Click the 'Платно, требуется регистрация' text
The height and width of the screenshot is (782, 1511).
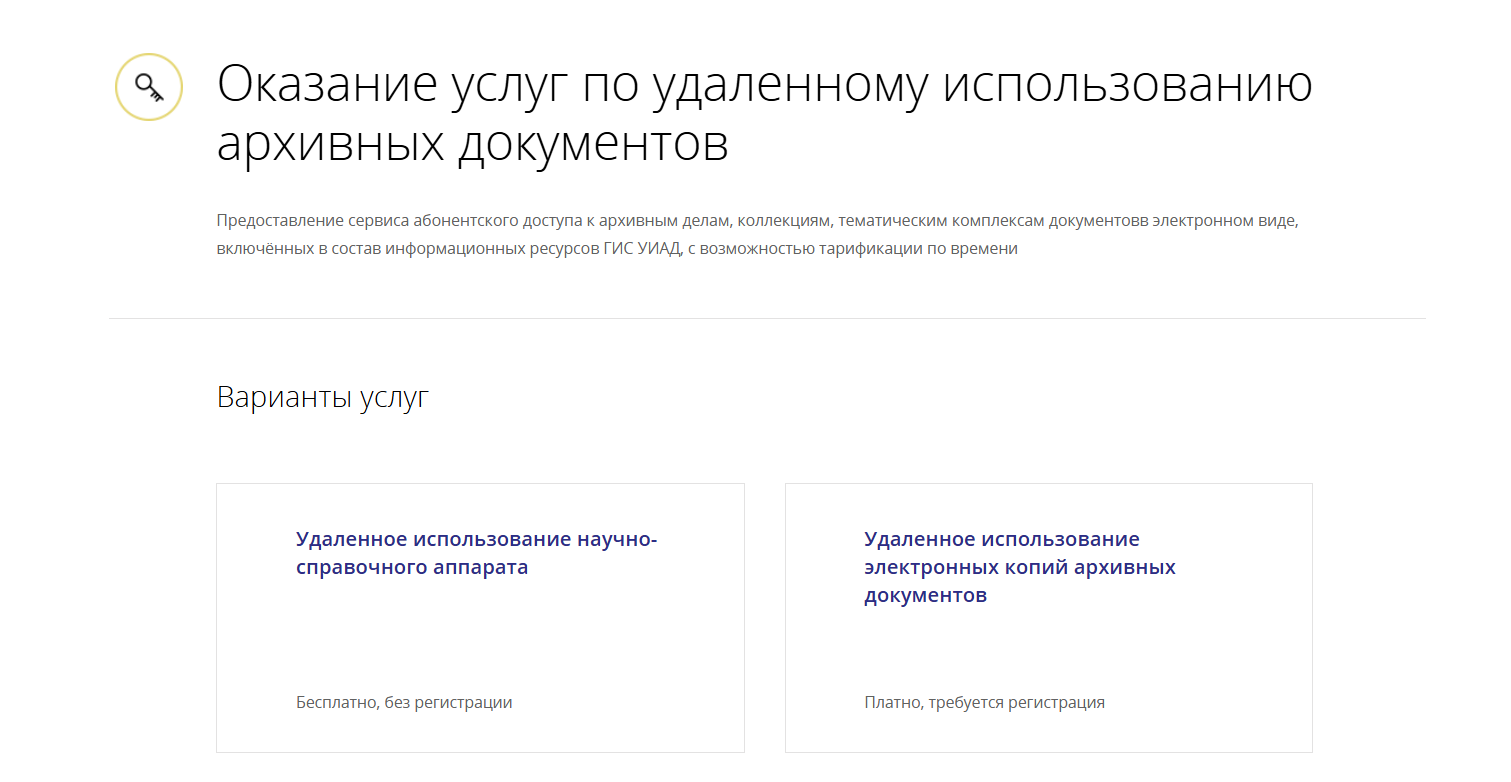coord(984,702)
